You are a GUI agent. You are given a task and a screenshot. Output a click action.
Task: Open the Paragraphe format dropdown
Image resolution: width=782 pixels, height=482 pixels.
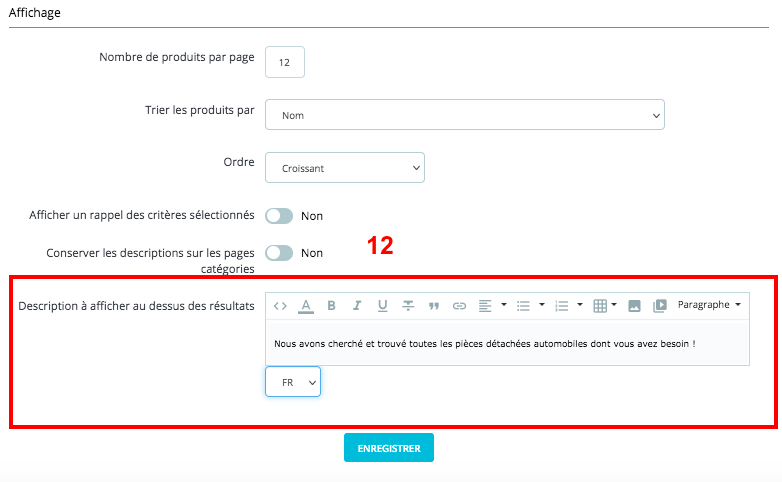[709, 305]
